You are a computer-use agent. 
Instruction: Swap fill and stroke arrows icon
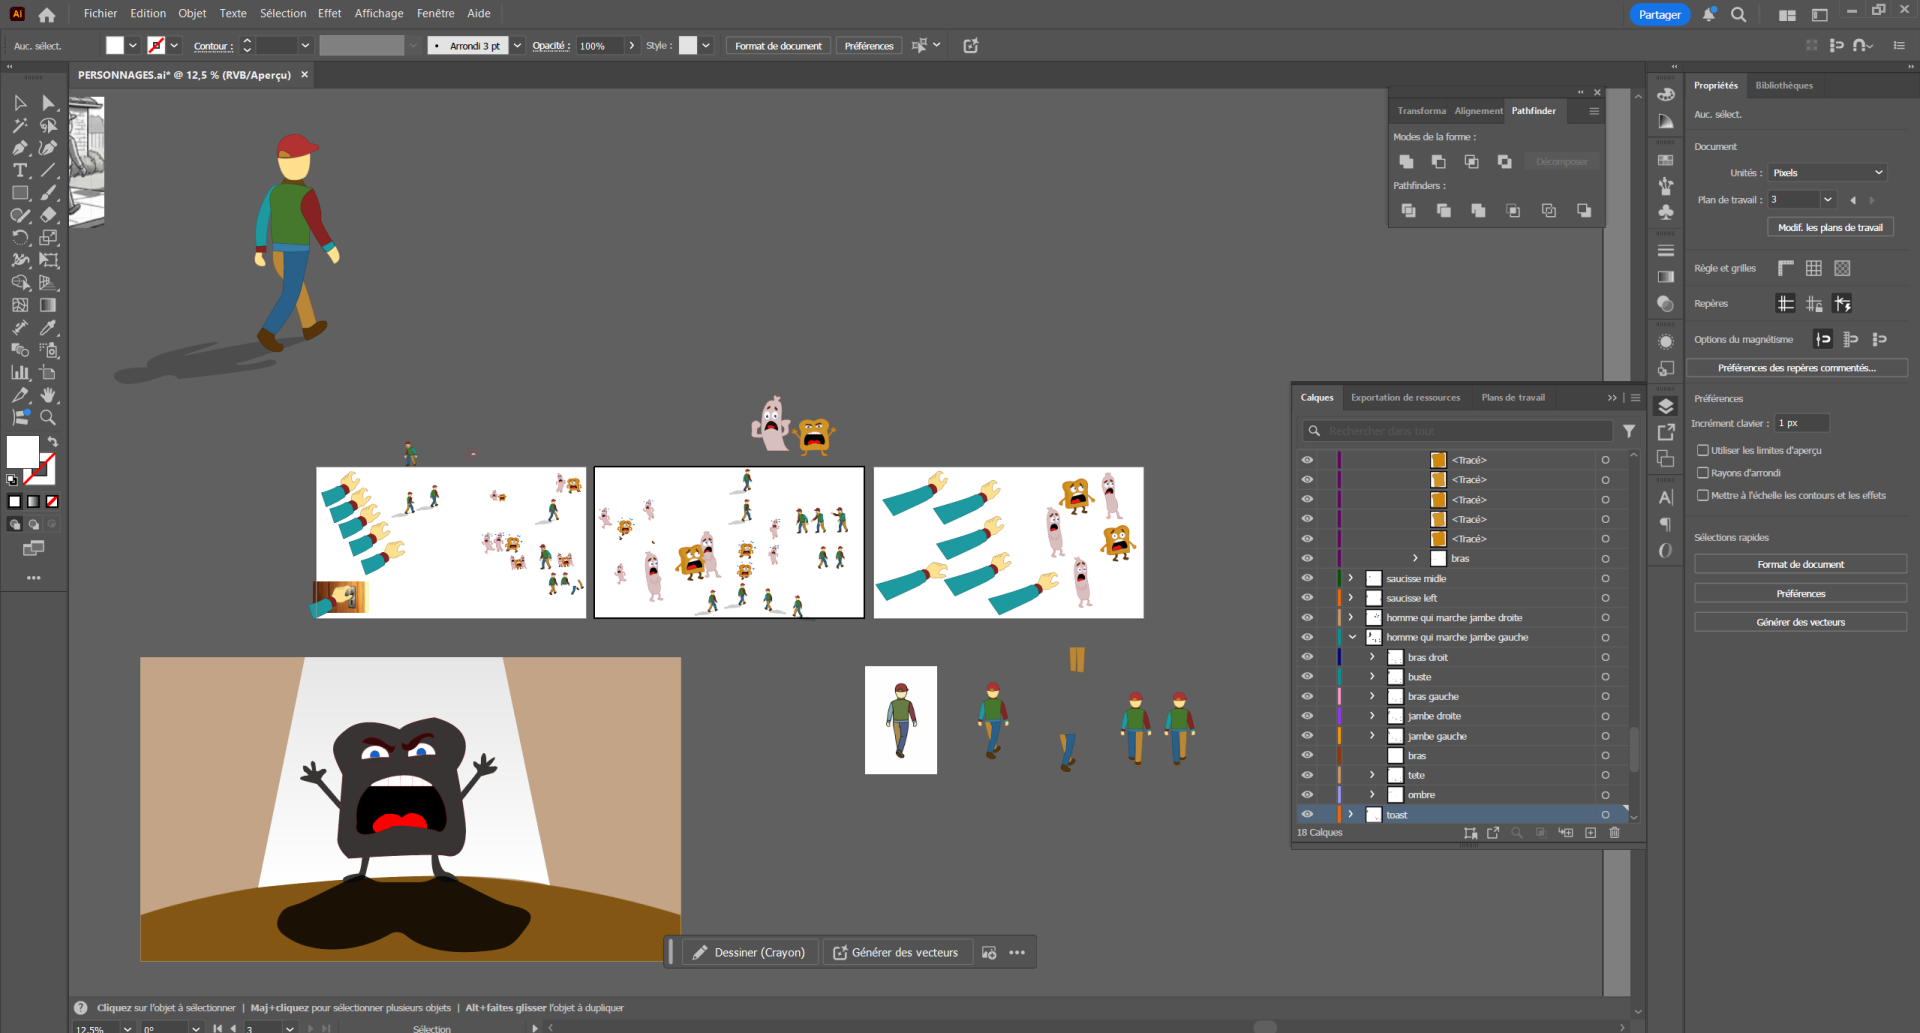click(x=52, y=442)
